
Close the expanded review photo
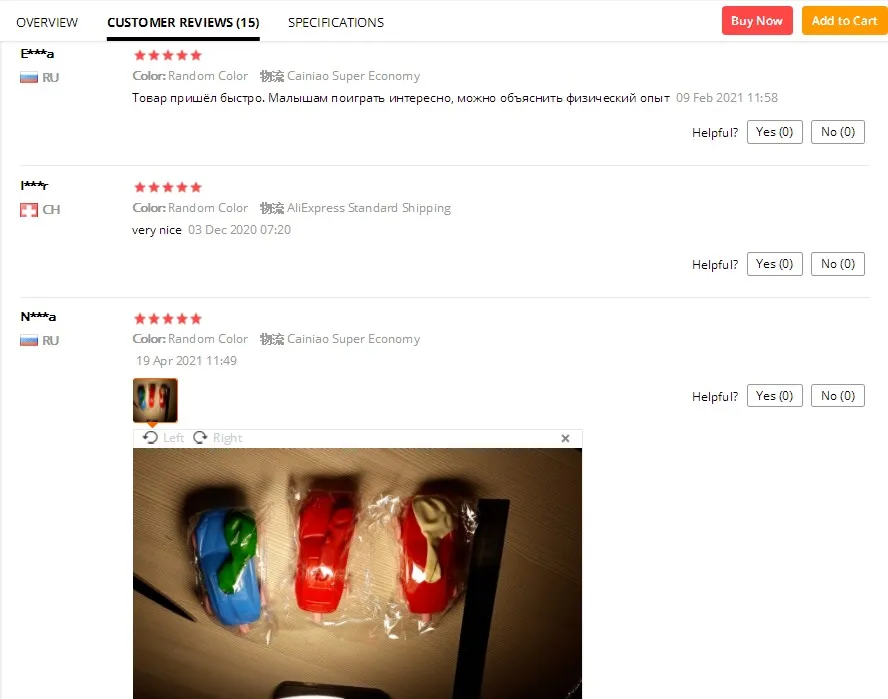pos(565,438)
